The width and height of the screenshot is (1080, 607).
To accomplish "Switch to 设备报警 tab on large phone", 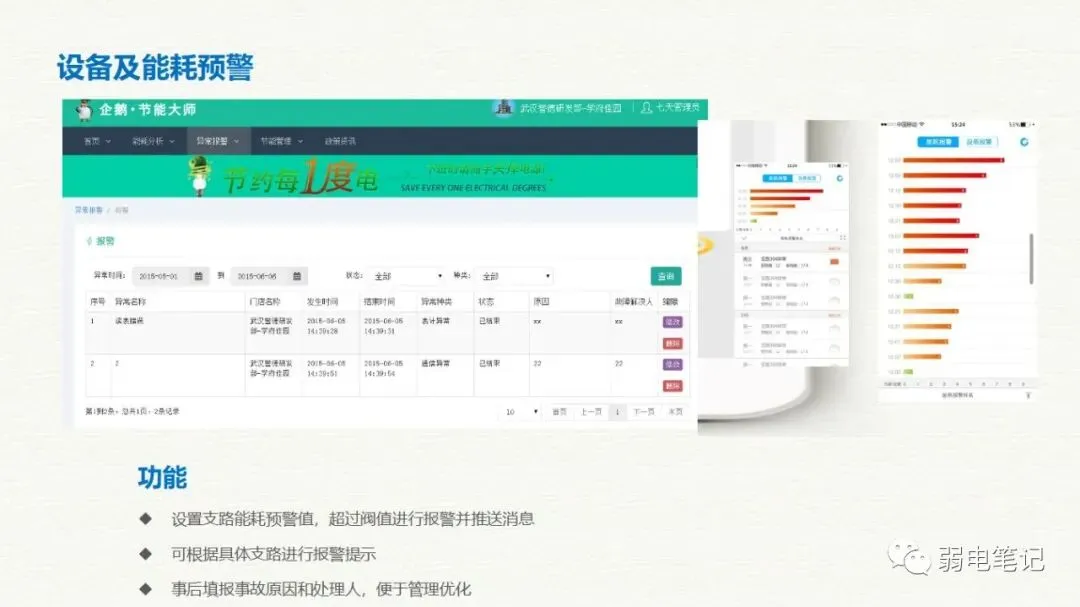I will (978, 142).
